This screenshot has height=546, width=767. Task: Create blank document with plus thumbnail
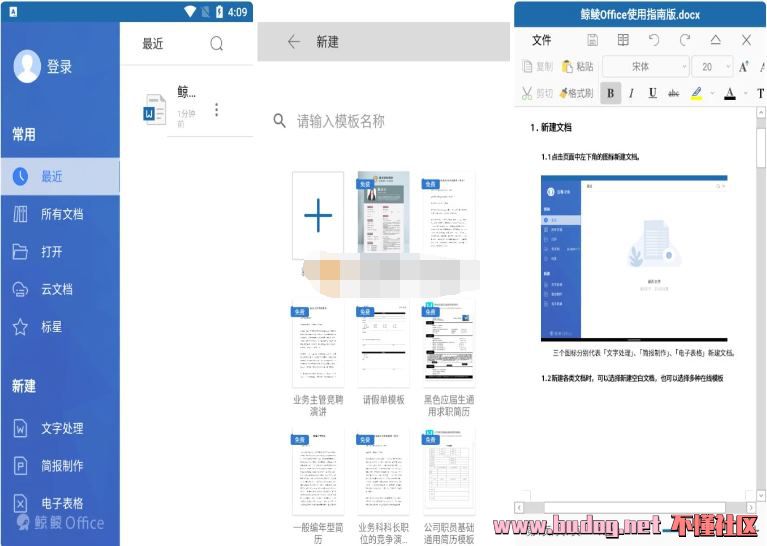pyautogui.click(x=318, y=214)
